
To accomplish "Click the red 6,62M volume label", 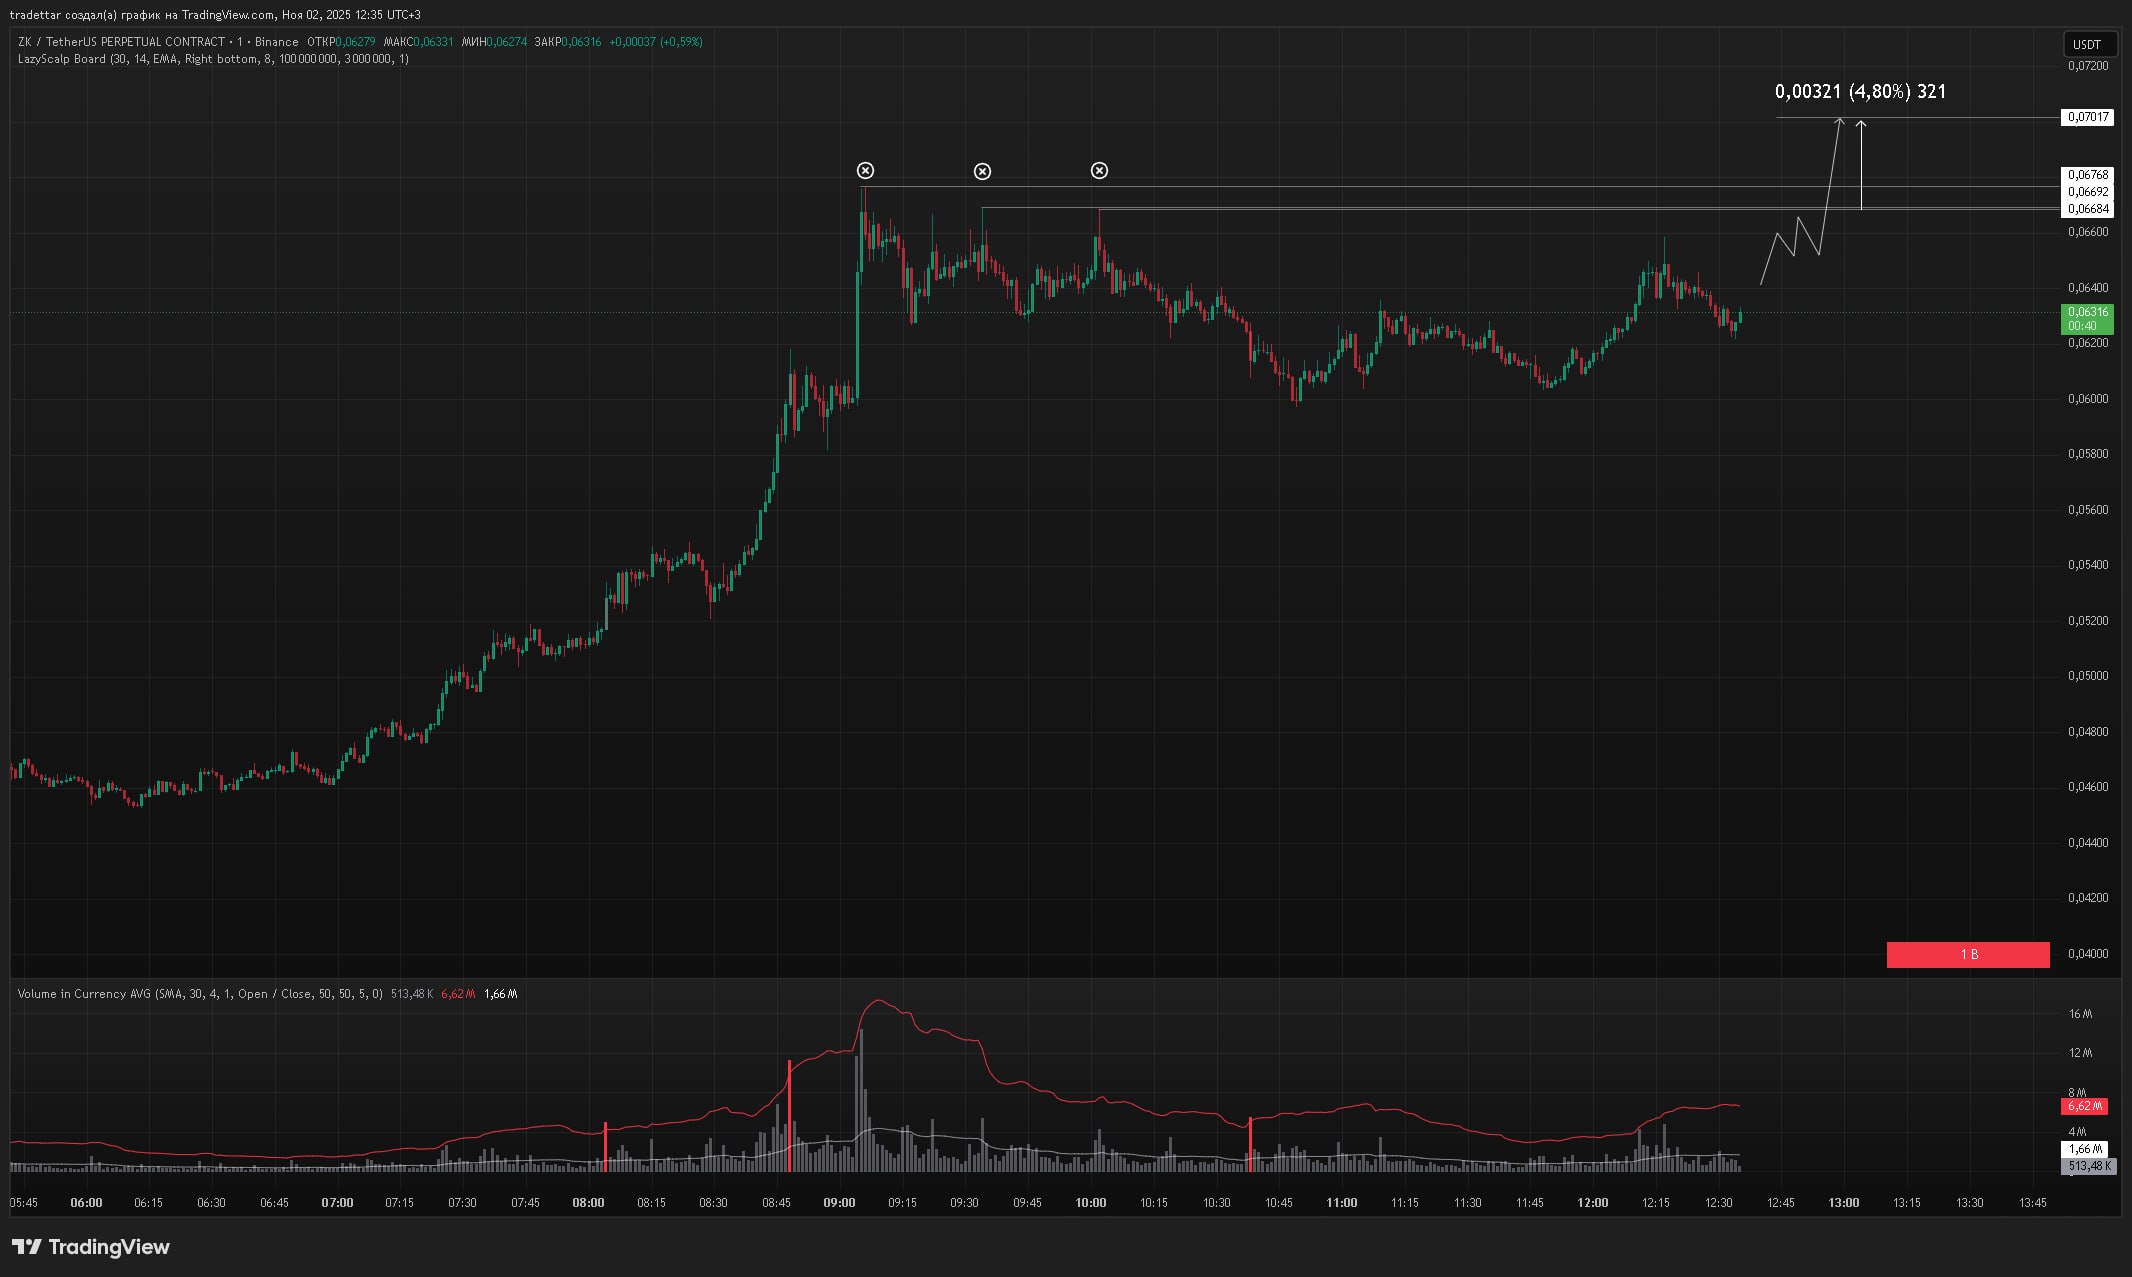I will (x=2084, y=1106).
